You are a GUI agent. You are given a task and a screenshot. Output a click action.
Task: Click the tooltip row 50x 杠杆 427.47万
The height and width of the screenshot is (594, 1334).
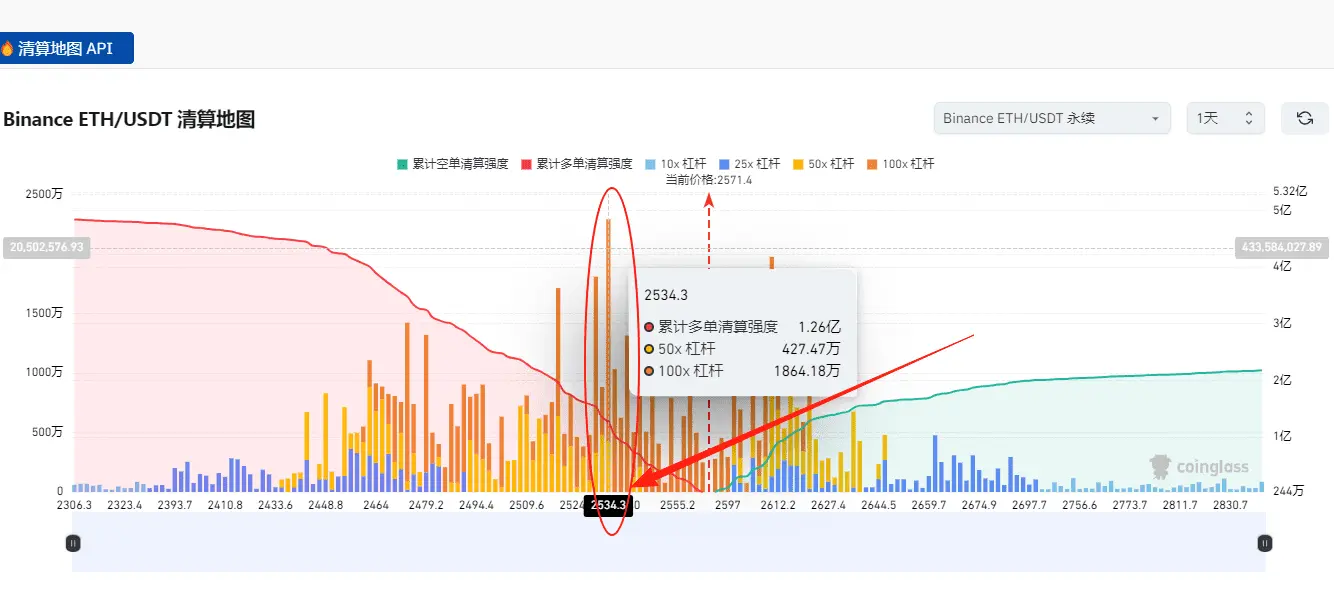click(742, 348)
